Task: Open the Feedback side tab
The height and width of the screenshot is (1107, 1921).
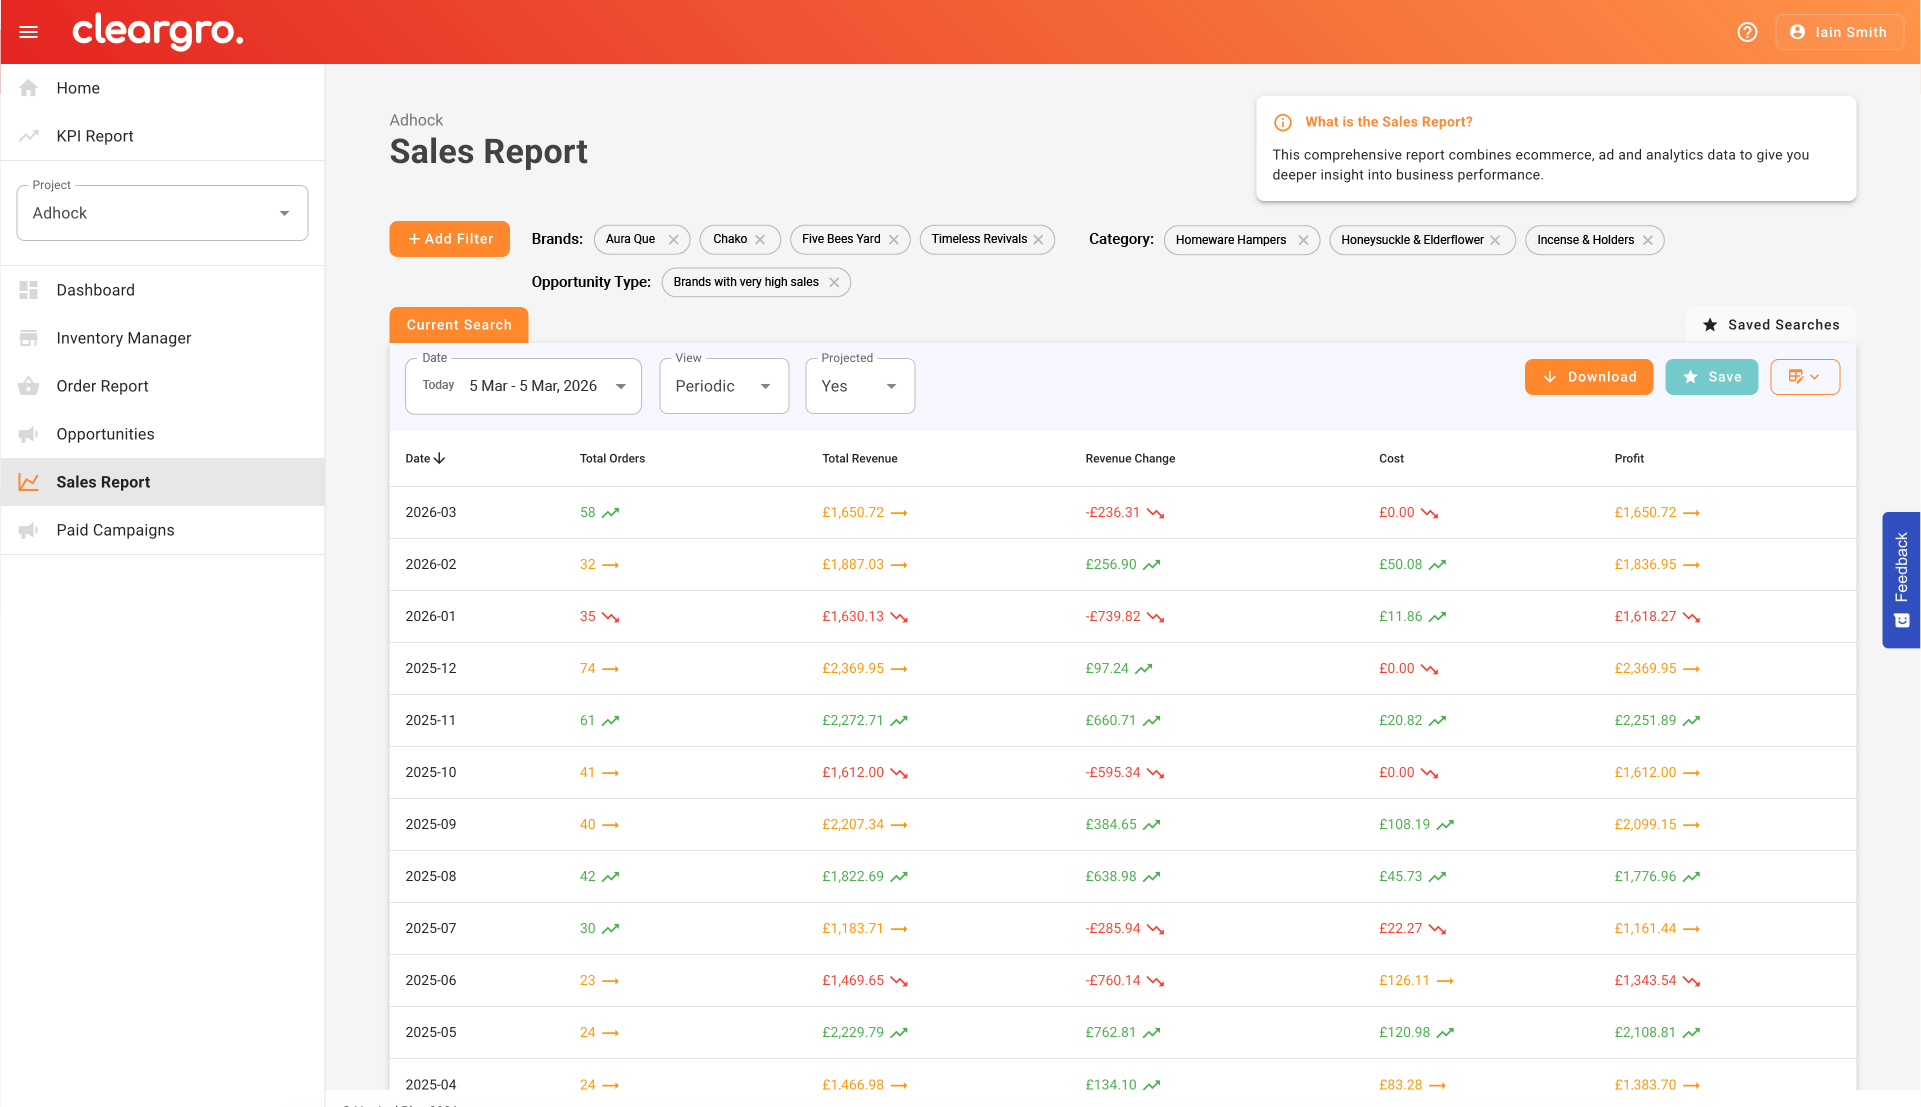Action: point(1901,580)
